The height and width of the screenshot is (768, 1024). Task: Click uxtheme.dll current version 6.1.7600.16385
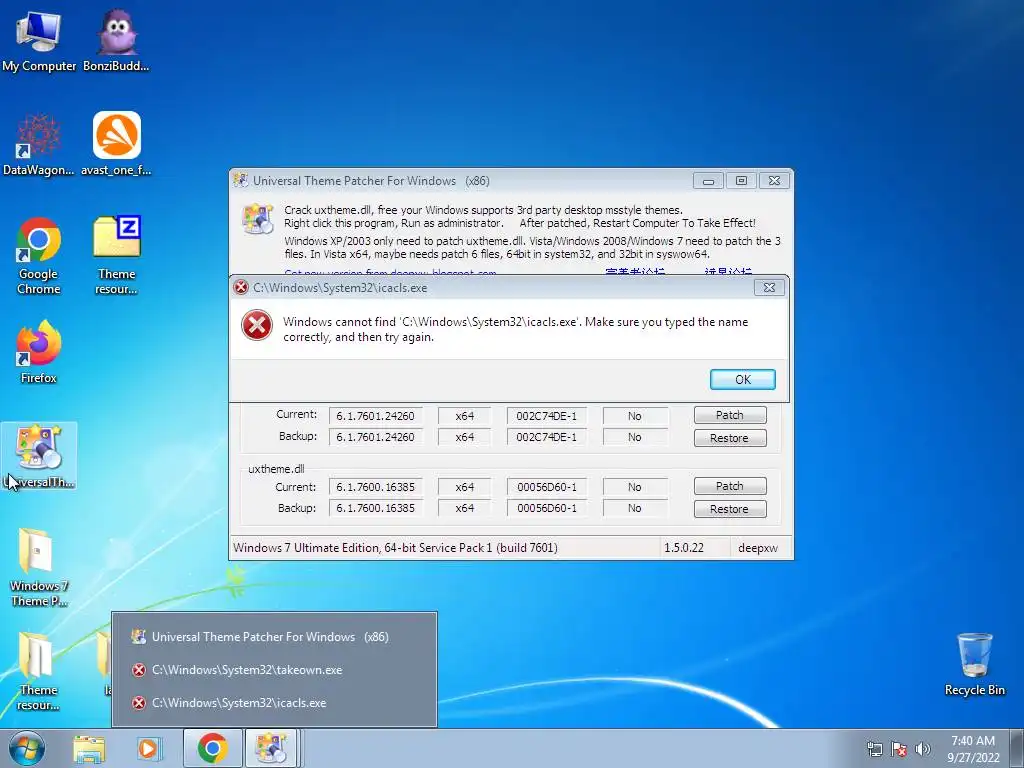376,487
